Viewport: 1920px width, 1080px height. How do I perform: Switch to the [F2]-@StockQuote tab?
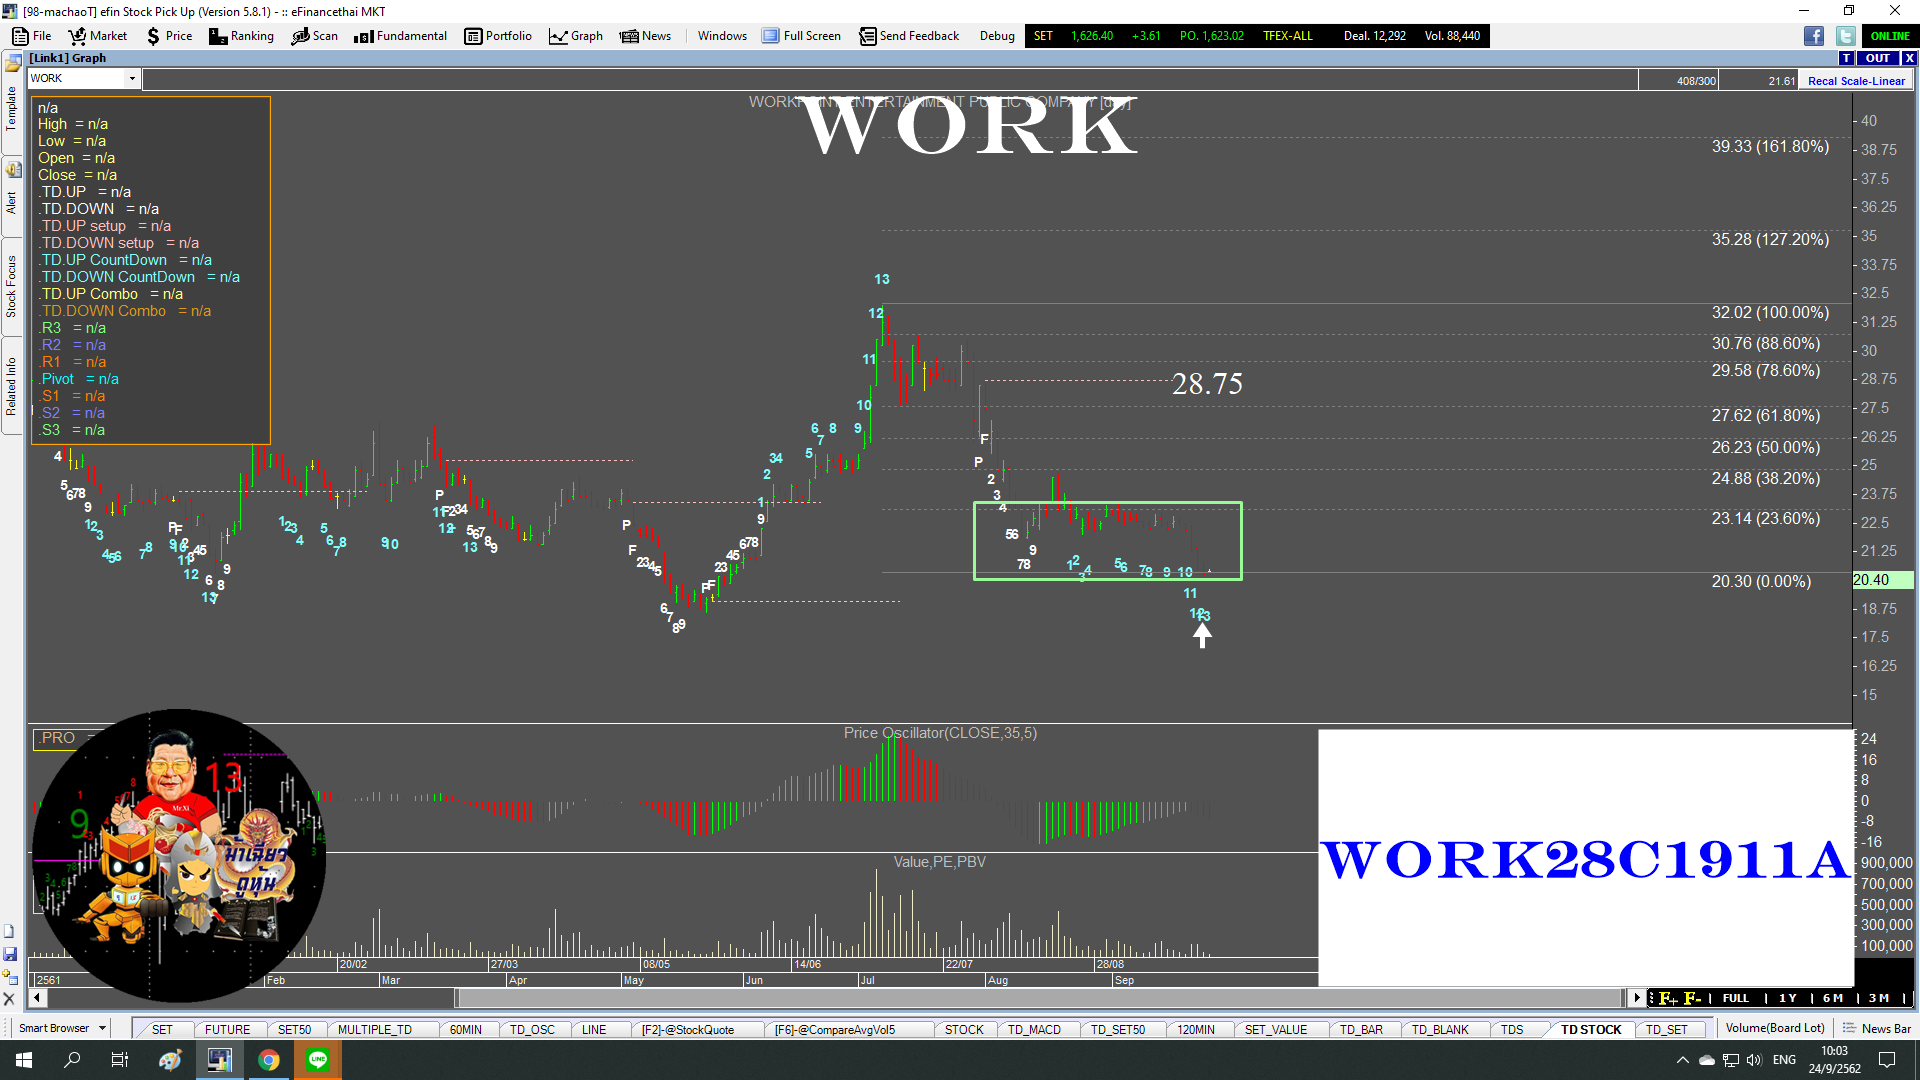click(688, 1029)
